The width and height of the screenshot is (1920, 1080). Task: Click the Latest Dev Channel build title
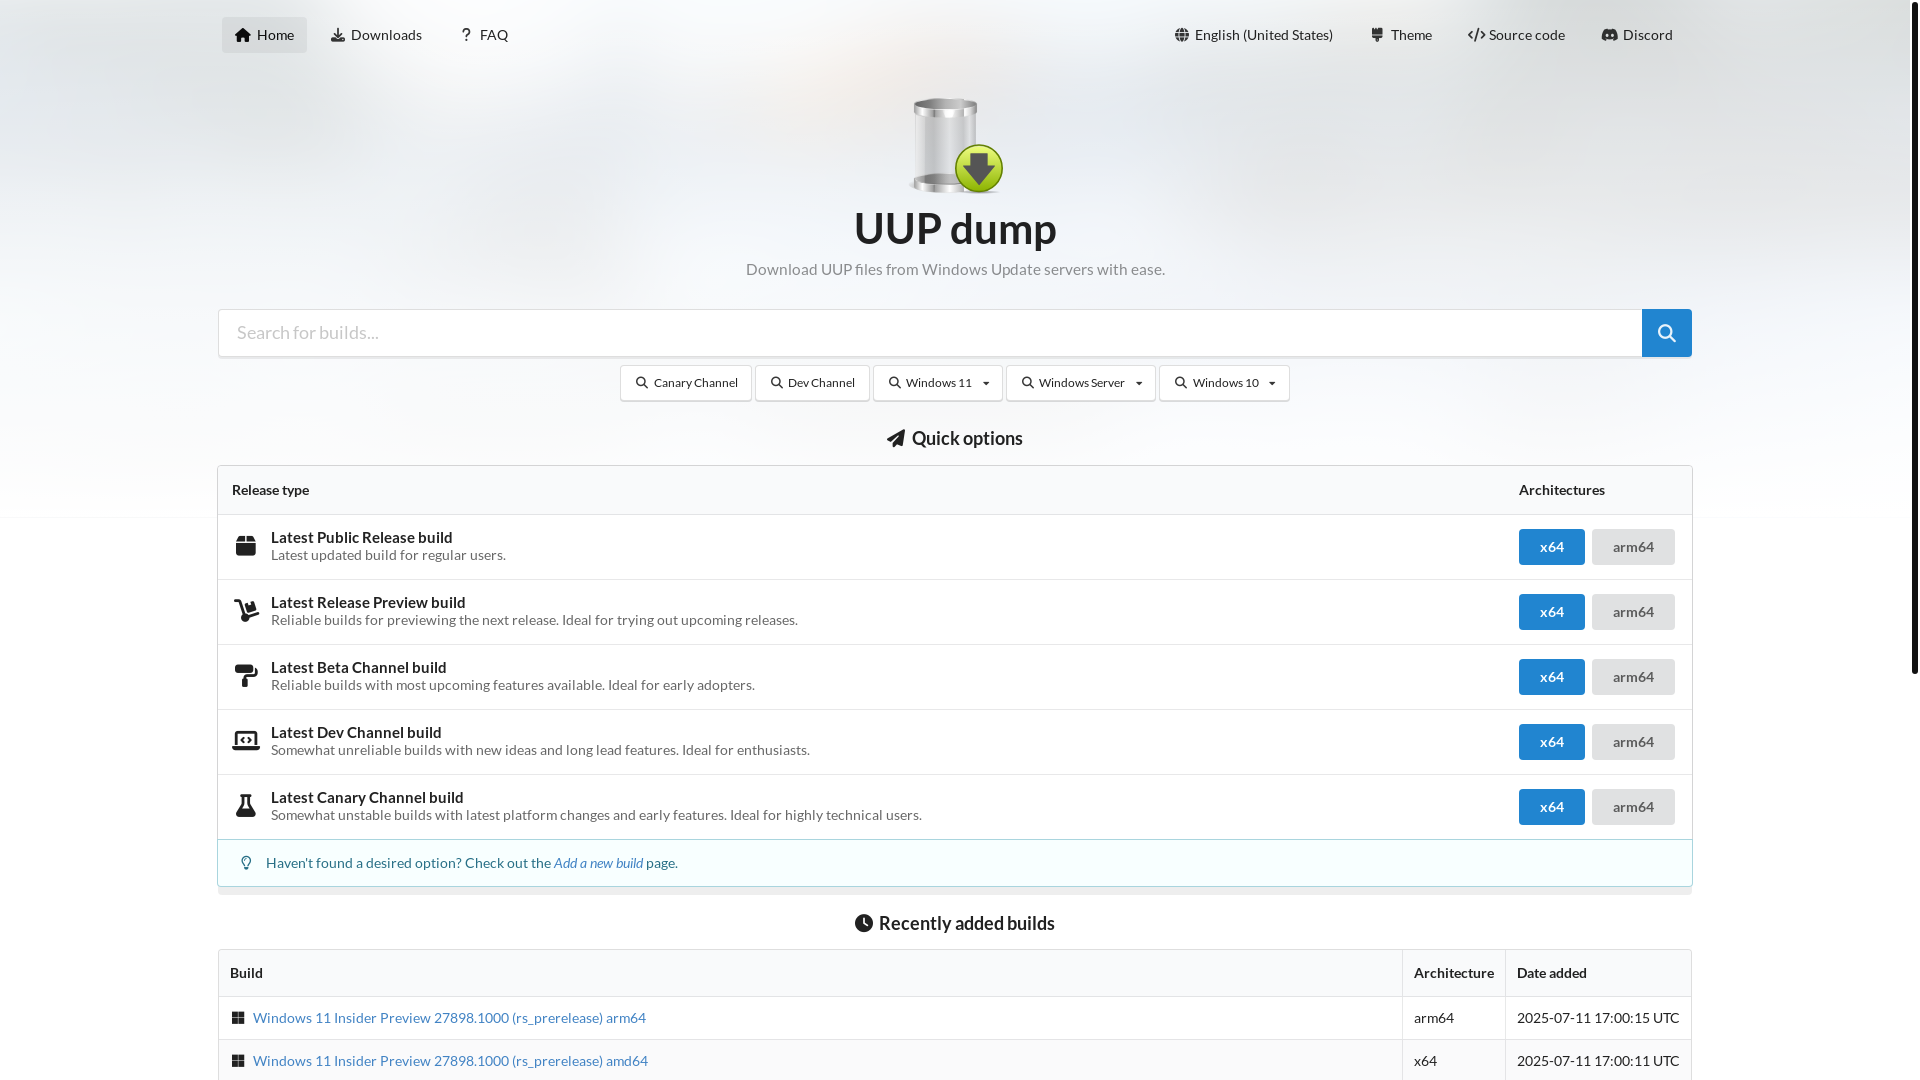356,732
